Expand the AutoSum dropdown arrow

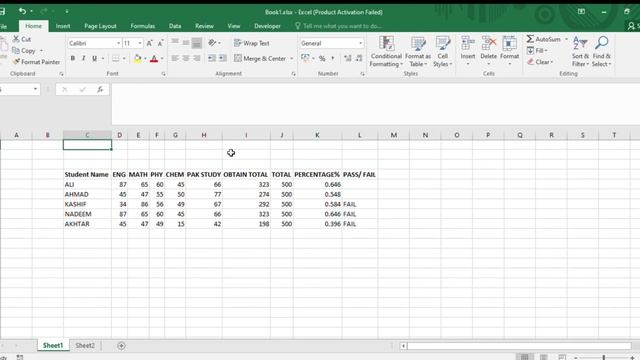(x=566, y=39)
